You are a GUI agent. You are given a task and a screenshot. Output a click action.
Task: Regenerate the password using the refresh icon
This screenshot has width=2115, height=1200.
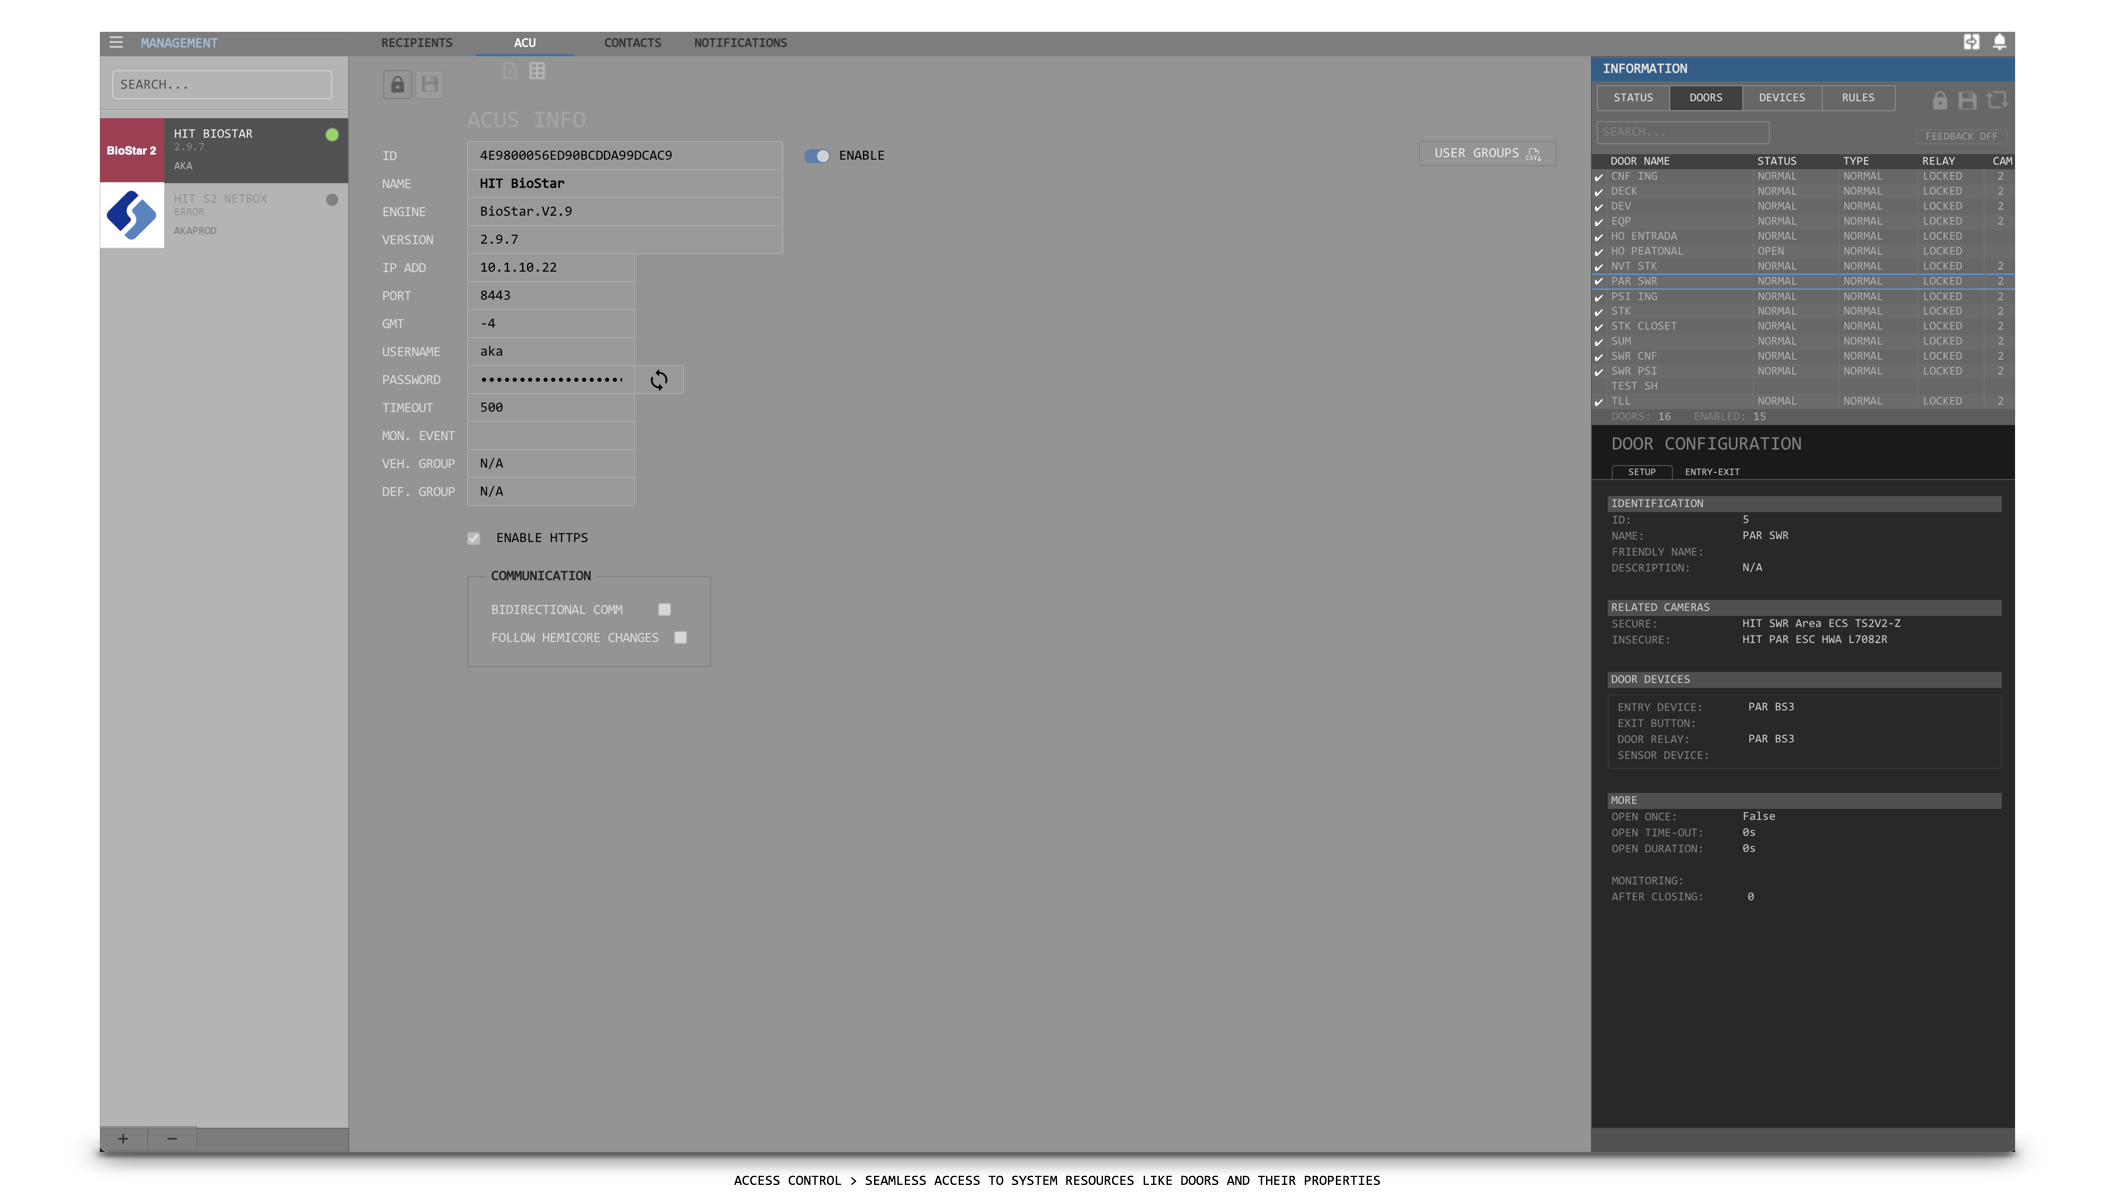tap(659, 380)
